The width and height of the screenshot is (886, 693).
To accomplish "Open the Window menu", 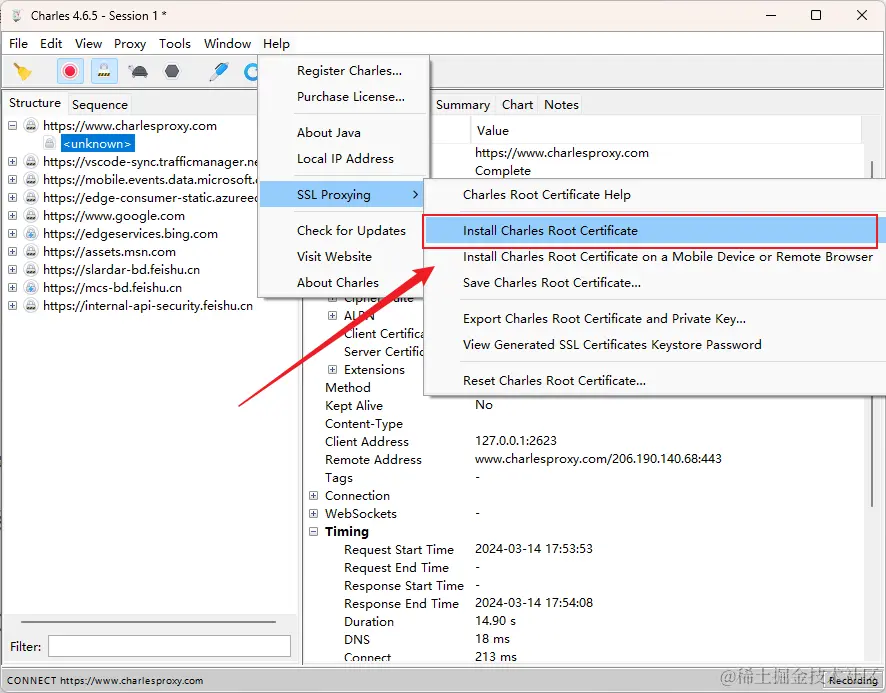I will coord(227,44).
